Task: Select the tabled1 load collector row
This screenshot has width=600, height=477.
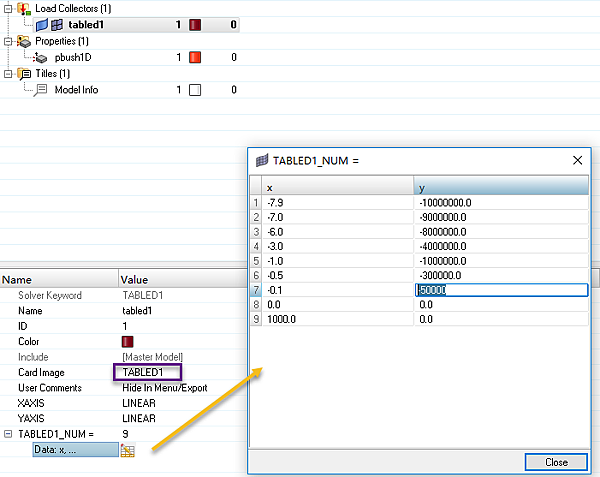Action: [x=137, y=25]
